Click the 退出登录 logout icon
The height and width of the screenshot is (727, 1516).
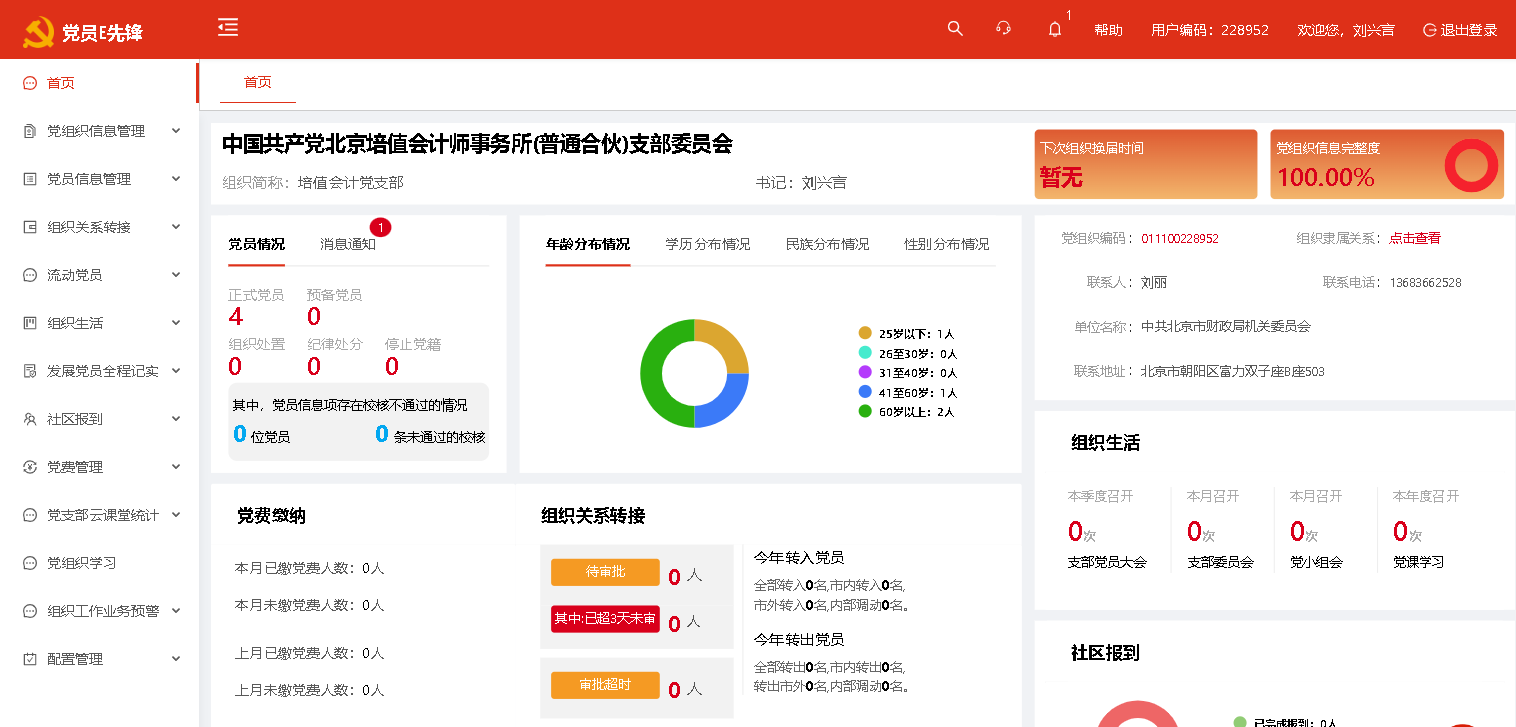coord(1429,30)
